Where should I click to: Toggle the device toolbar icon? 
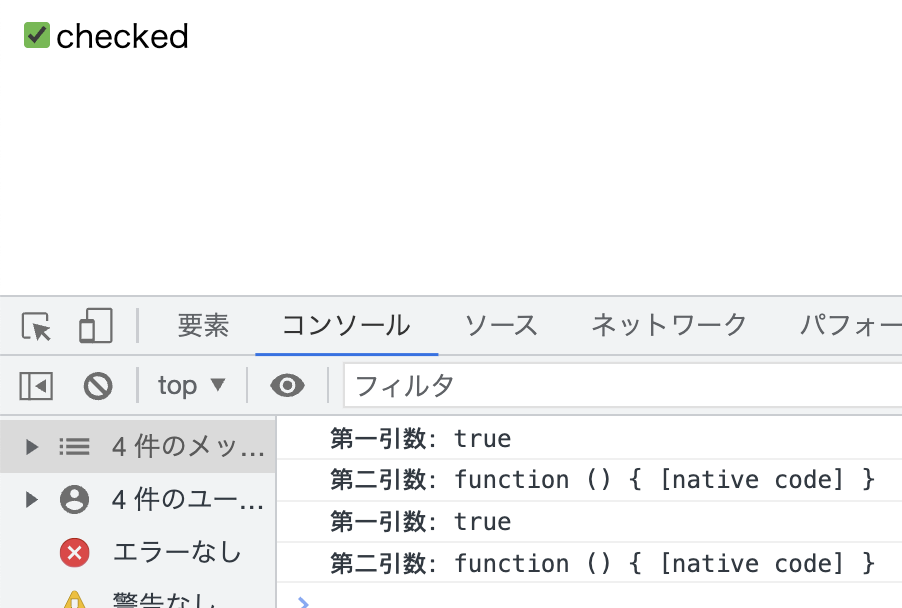point(95,326)
